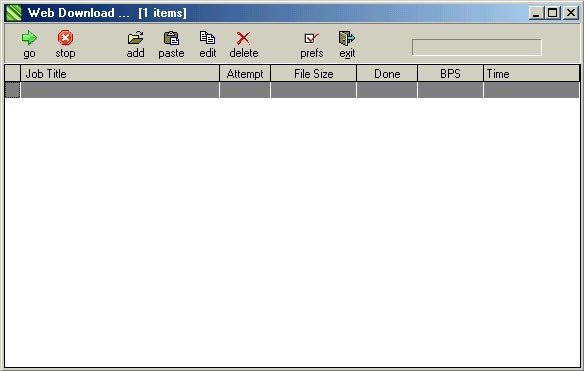Sort by the Done column header
The image size is (584, 371).
point(387,74)
